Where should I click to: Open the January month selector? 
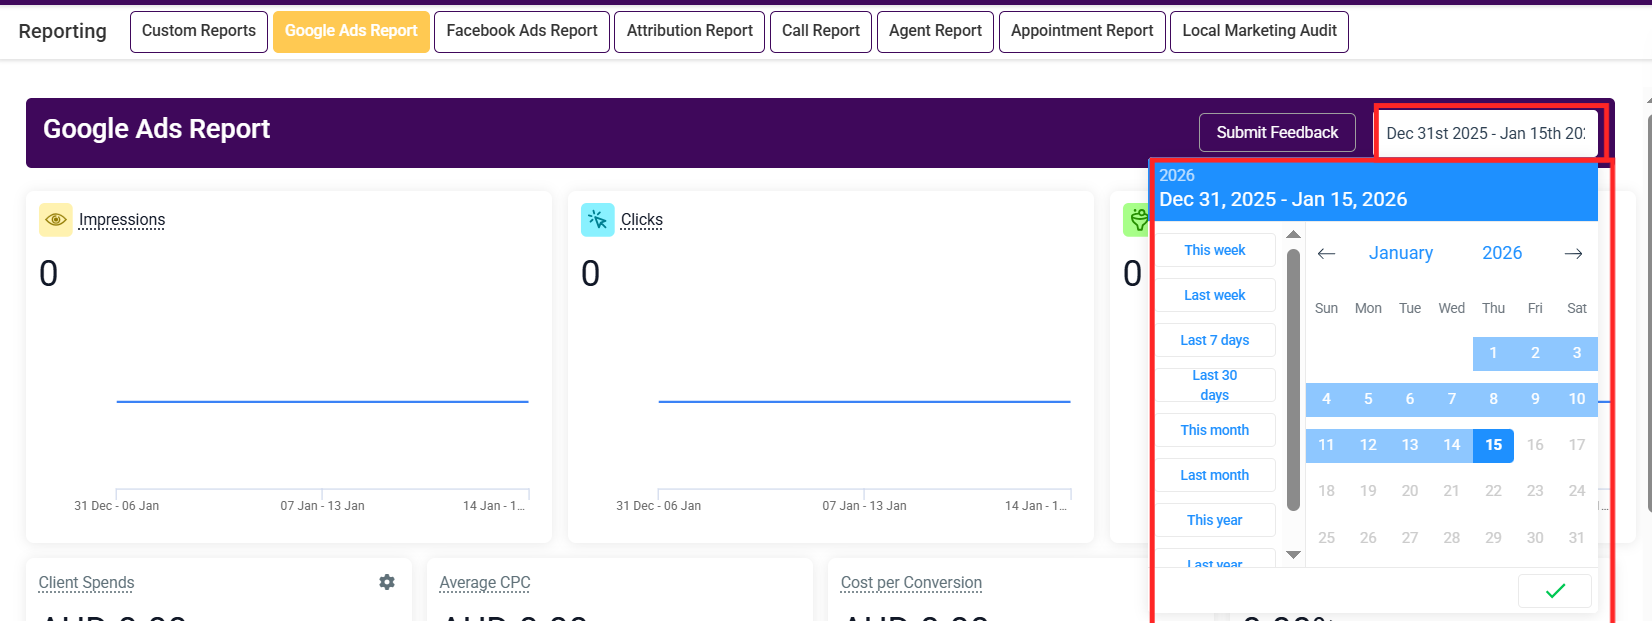(1400, 253)
